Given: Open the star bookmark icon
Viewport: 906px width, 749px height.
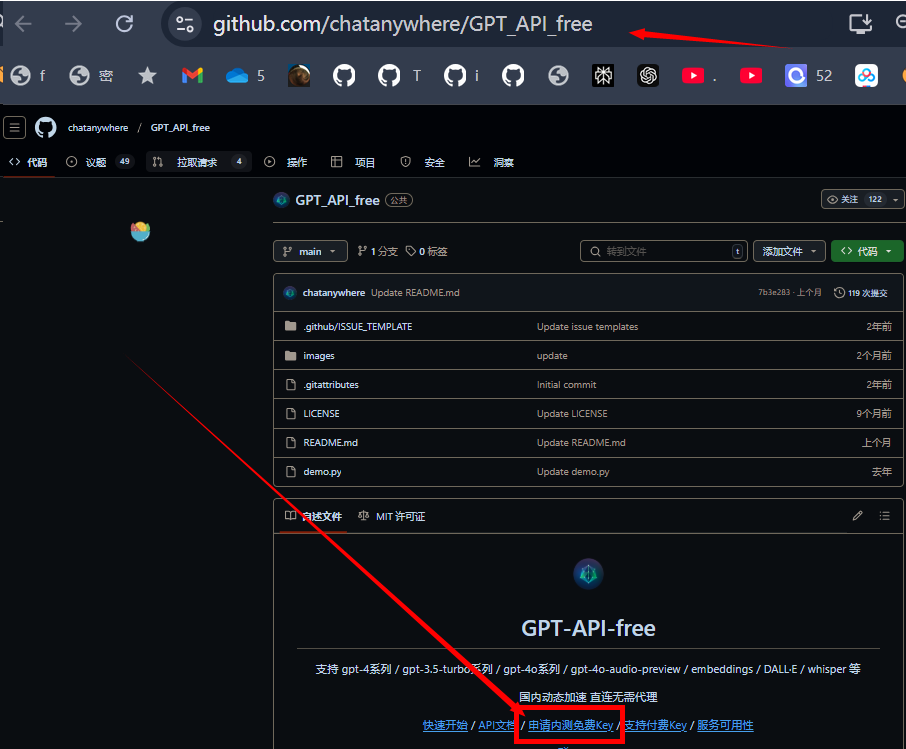Looking at the screenshot, I should click(x=147, y=76).
